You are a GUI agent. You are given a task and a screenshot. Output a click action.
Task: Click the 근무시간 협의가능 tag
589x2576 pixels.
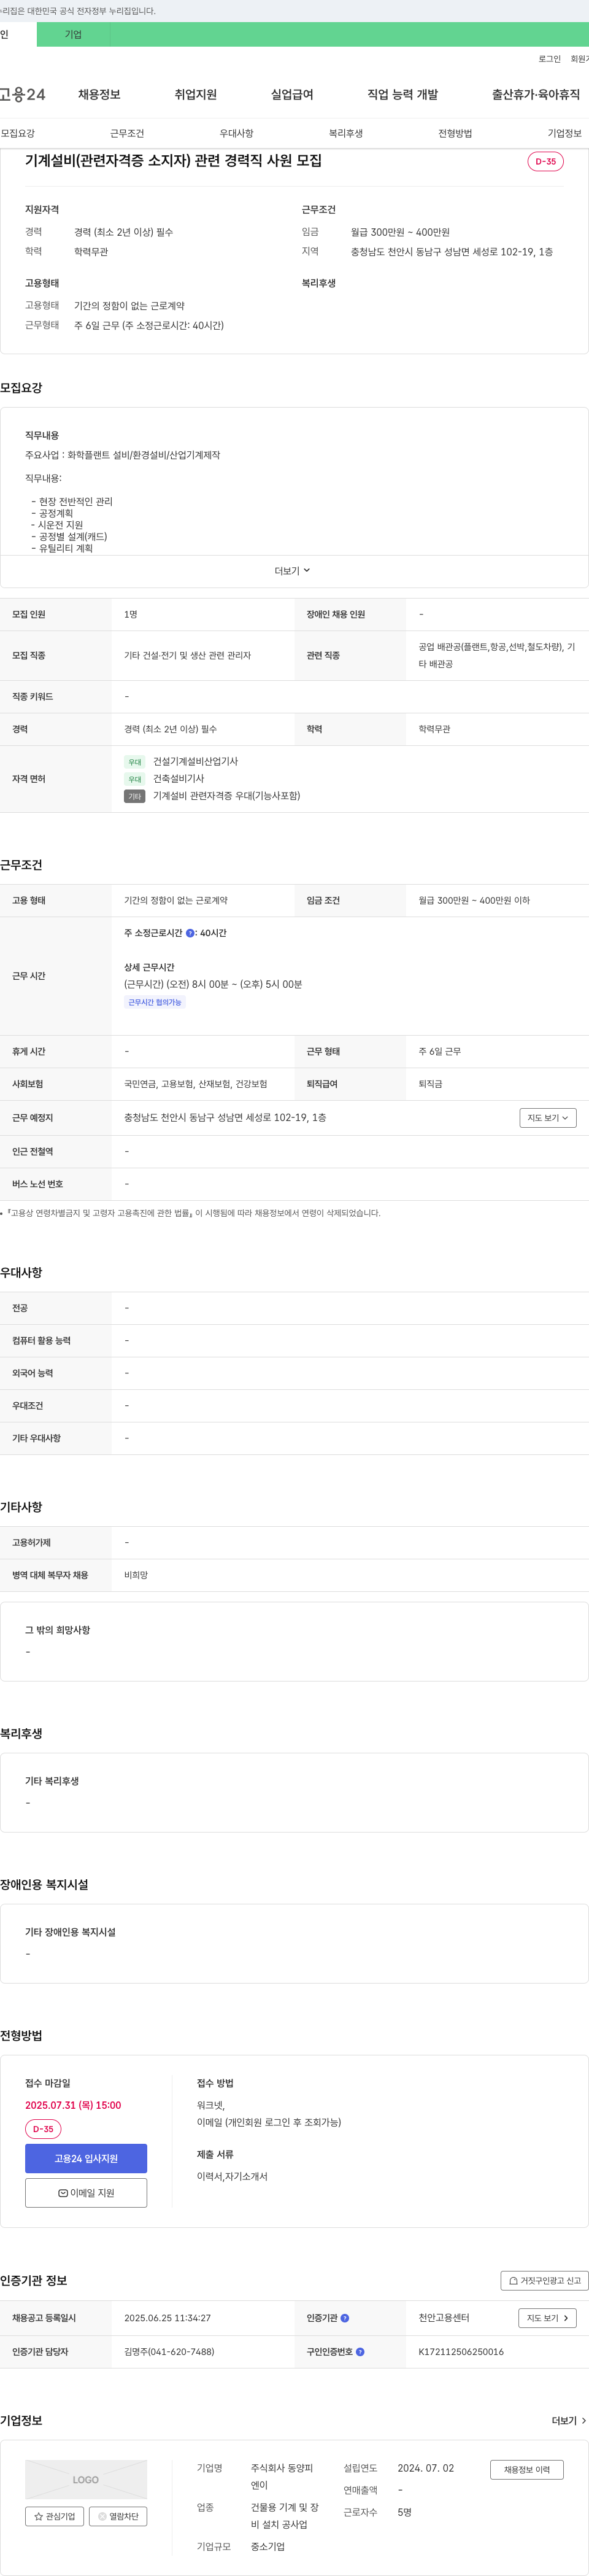(155, 1002)
